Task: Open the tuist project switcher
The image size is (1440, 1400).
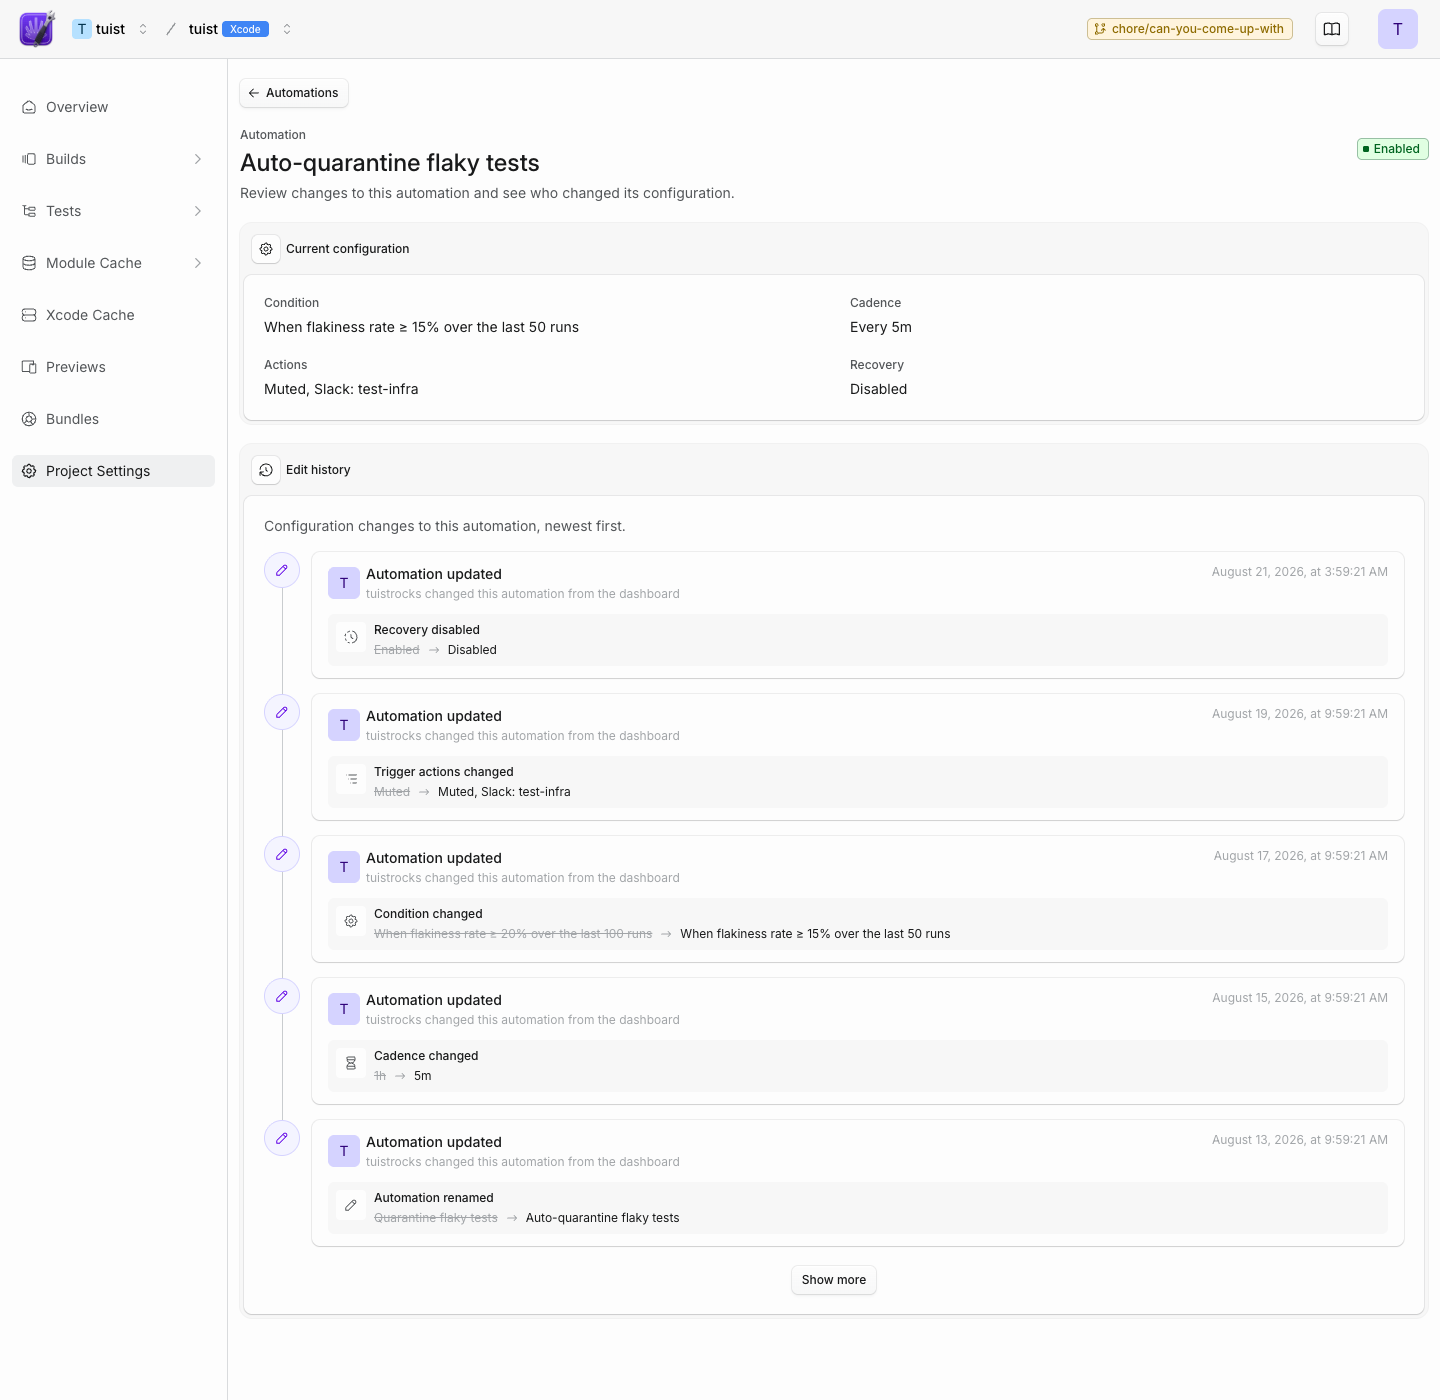Action: click(x=287, y=29)
